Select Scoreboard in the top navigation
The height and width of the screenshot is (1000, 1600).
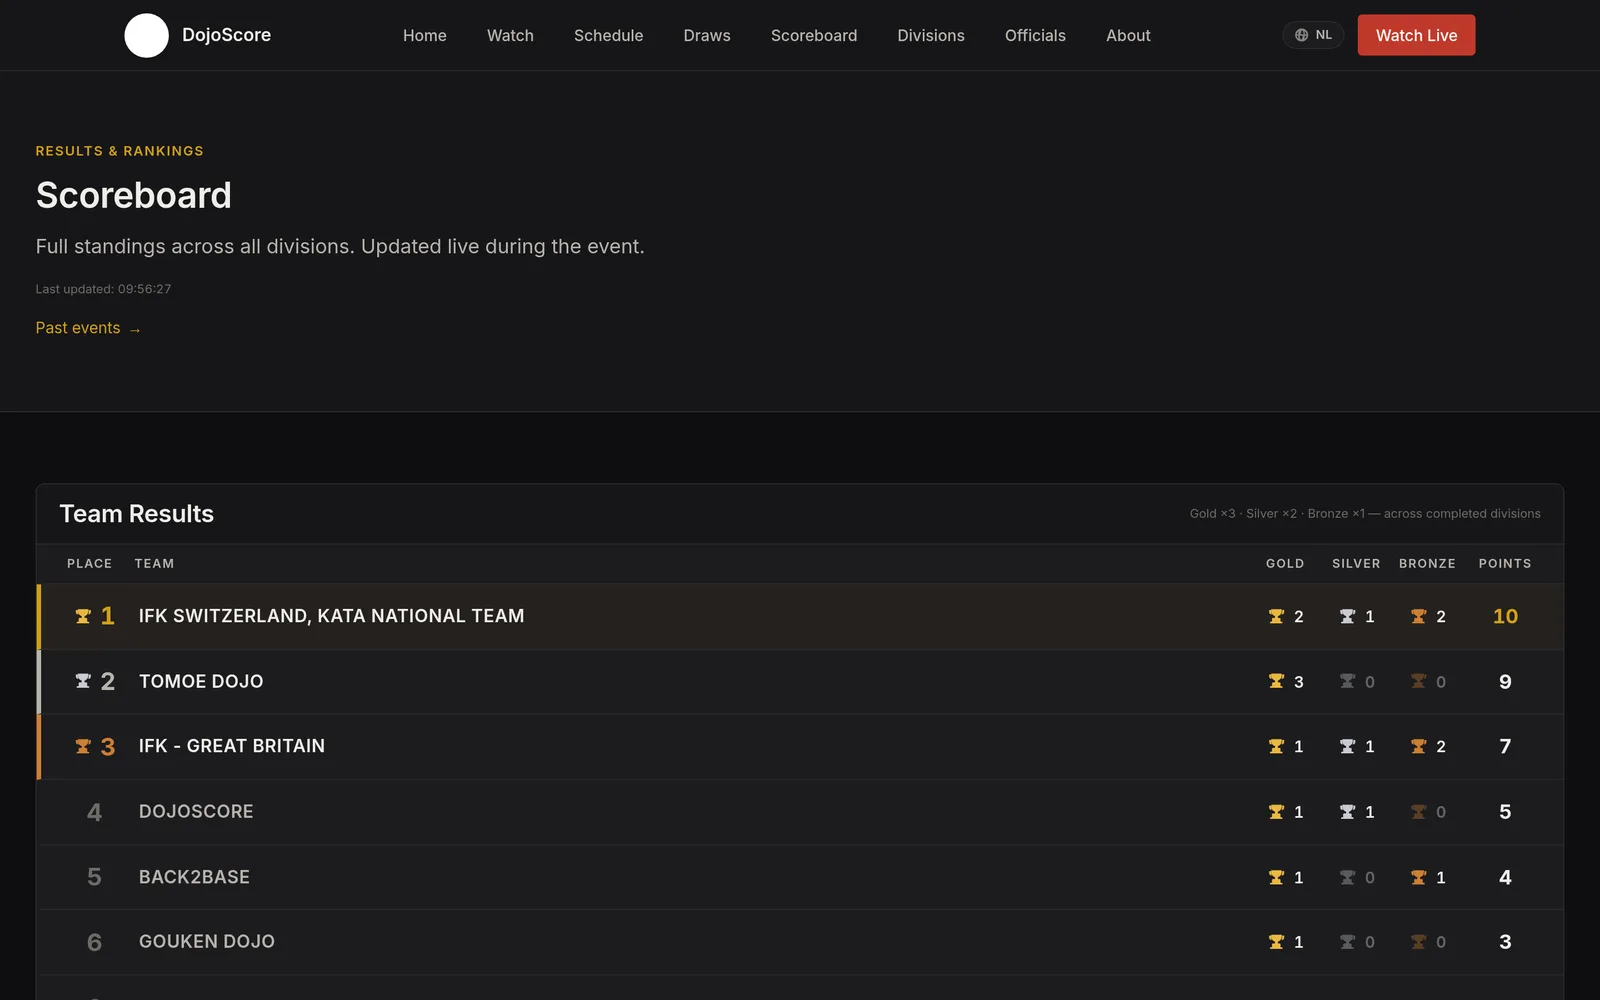pos(814,35)
